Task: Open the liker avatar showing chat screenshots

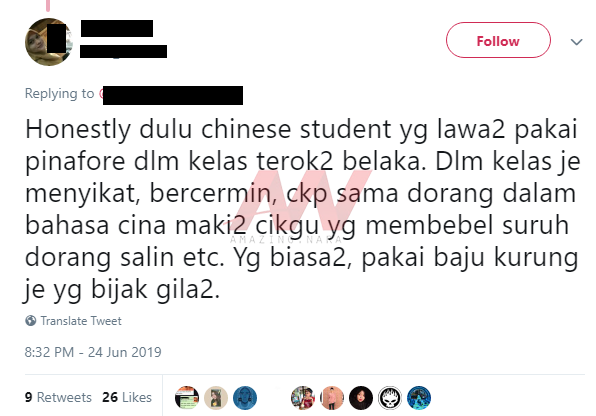Action: click(x=187, y=398)
